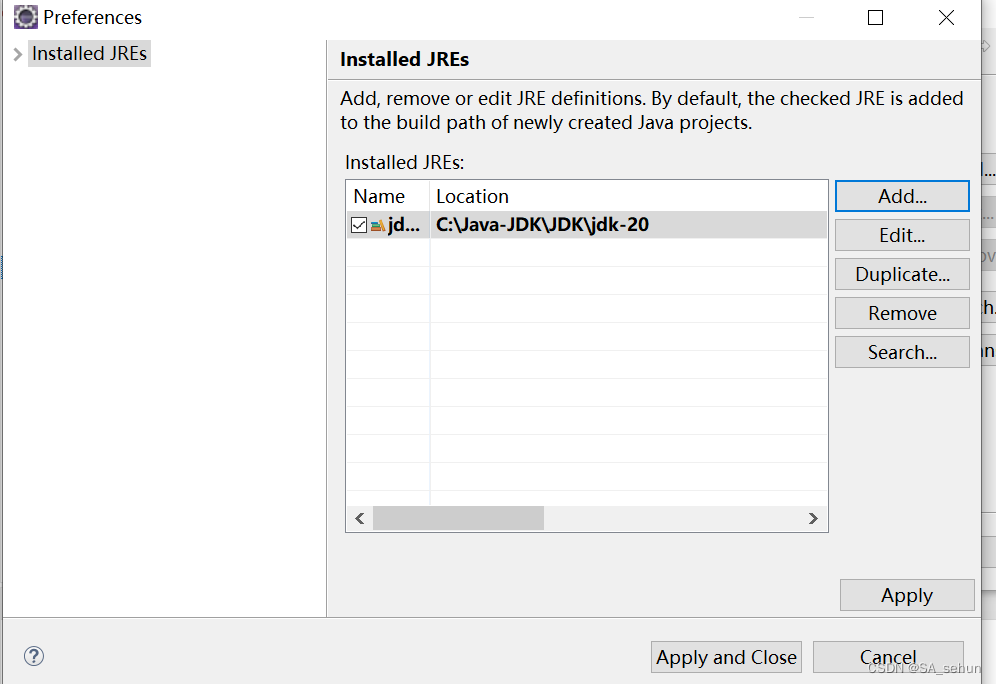Click the left arrow of the horizontal scrollbar
Image resolution: width=996 pixels, height=684 pixels.
pyautogui.click(x=360, y=518)
